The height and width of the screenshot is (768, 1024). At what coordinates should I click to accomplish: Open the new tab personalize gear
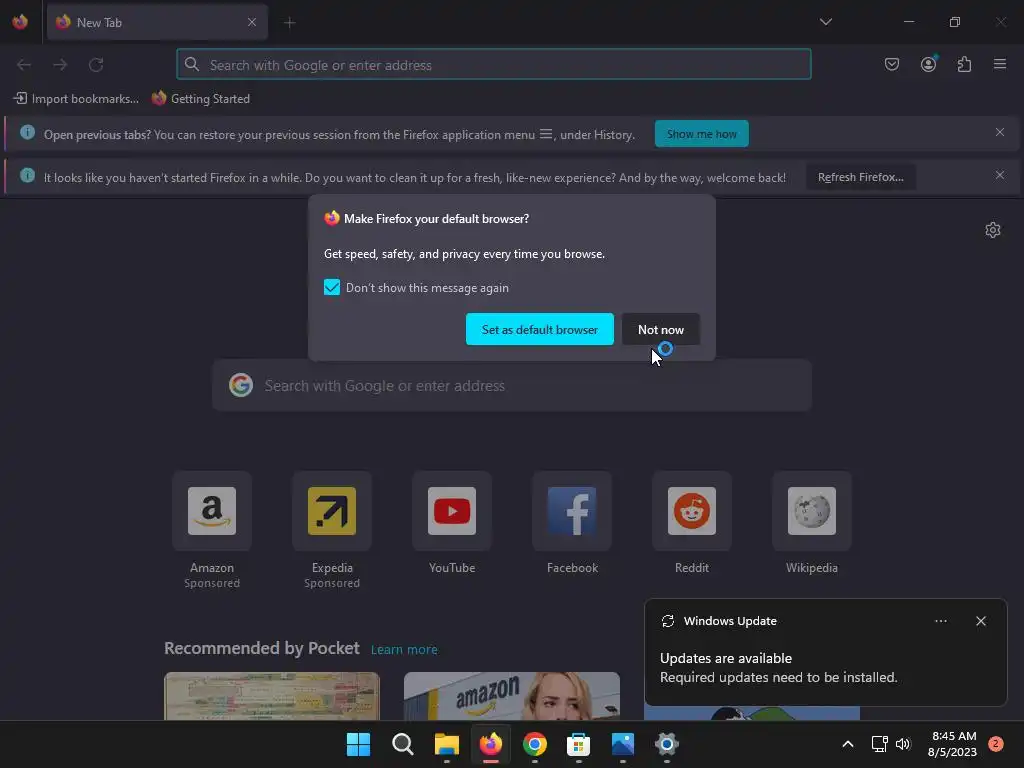tap(993, 230)
